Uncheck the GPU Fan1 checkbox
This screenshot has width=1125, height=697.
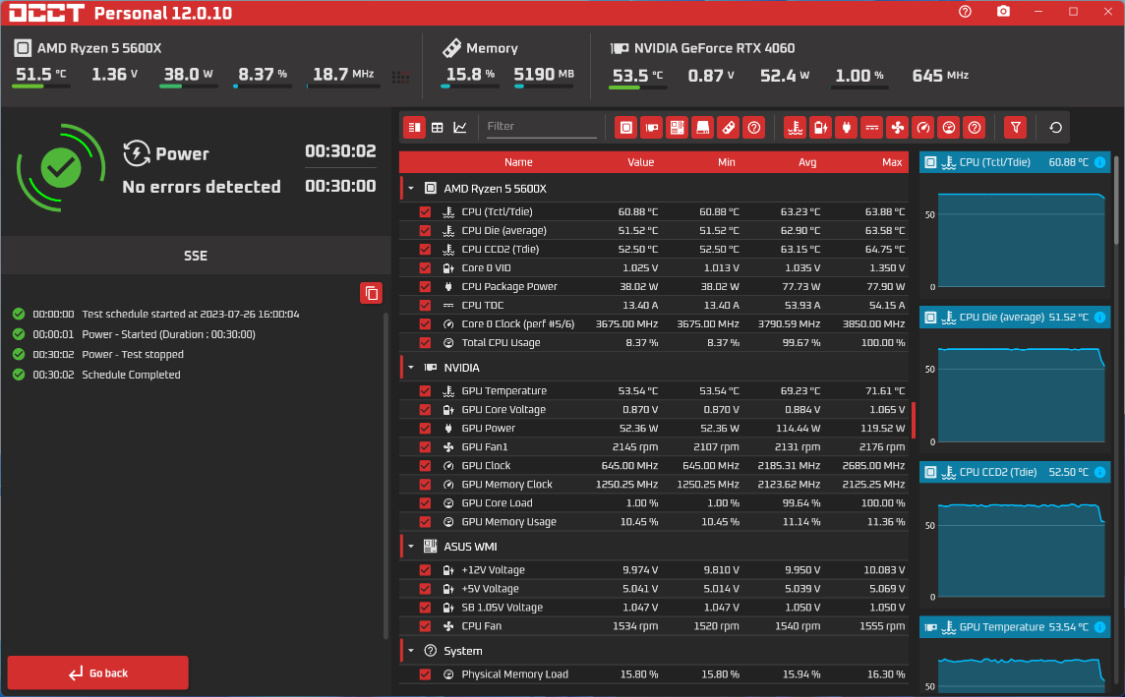tap(425, 446)
